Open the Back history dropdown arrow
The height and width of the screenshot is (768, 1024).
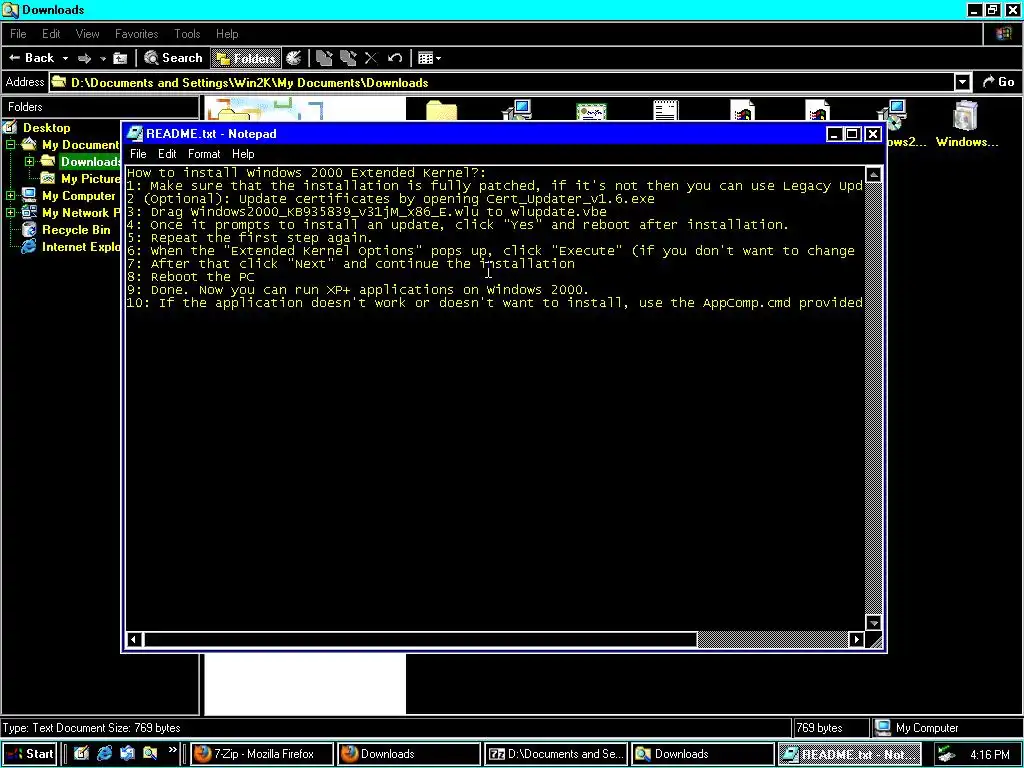point(65,59)
